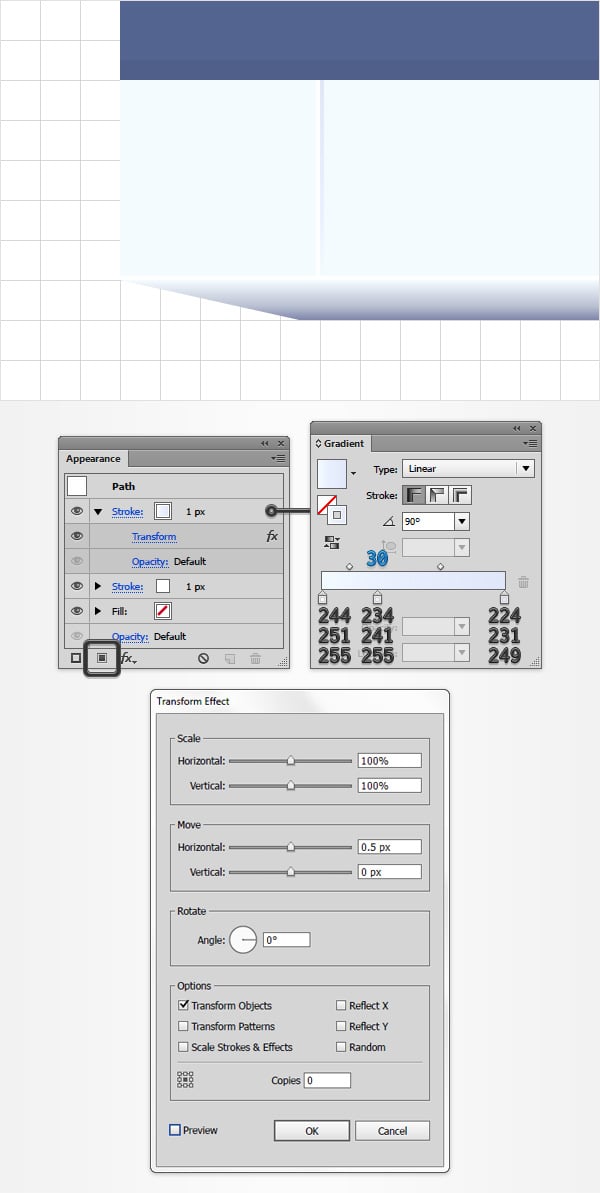This screenshot has width=600, height=1193.
Task: Hide the first Stroke attribute
Action: coord(77,511)
